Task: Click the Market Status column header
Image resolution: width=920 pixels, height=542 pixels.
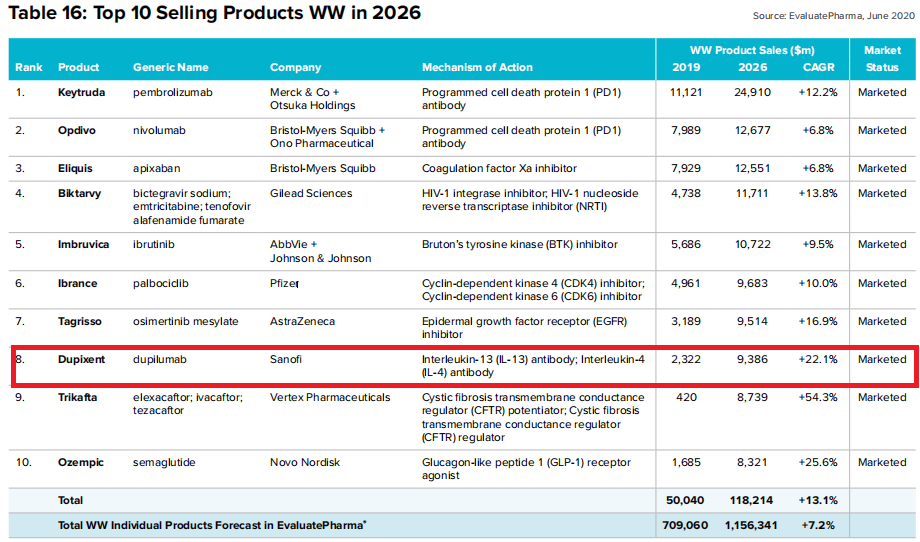Action: click(x=882, y=58)
